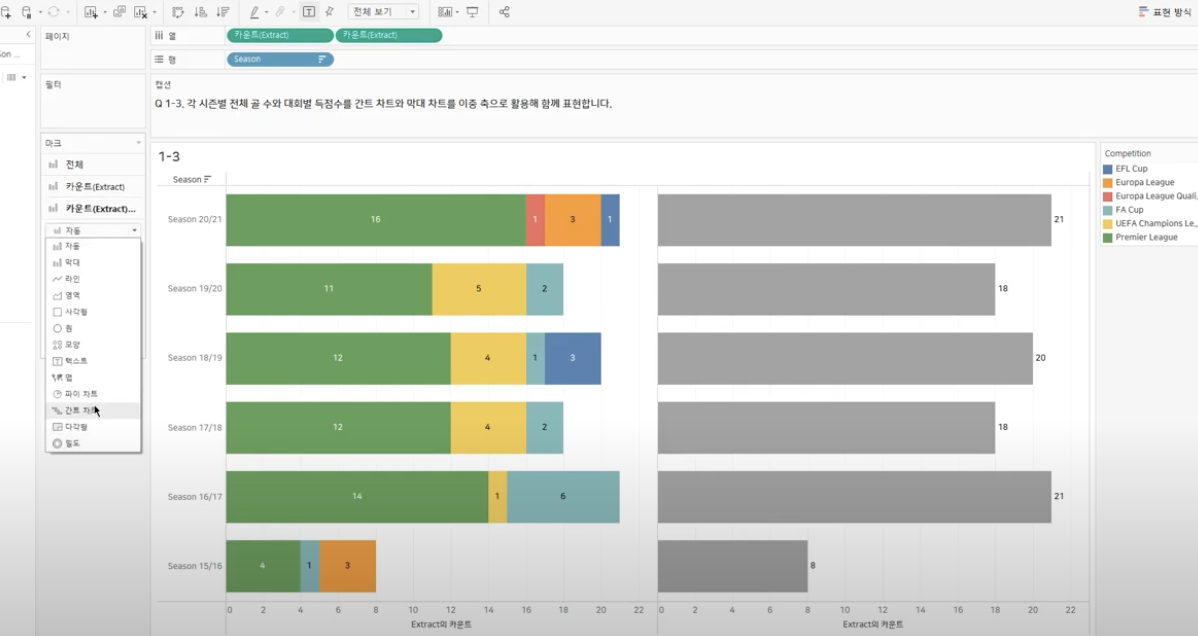Viewport: 1198px width, 636px height.
Task: Click the 자동 mark type dropdown
Action: [95, 230]
